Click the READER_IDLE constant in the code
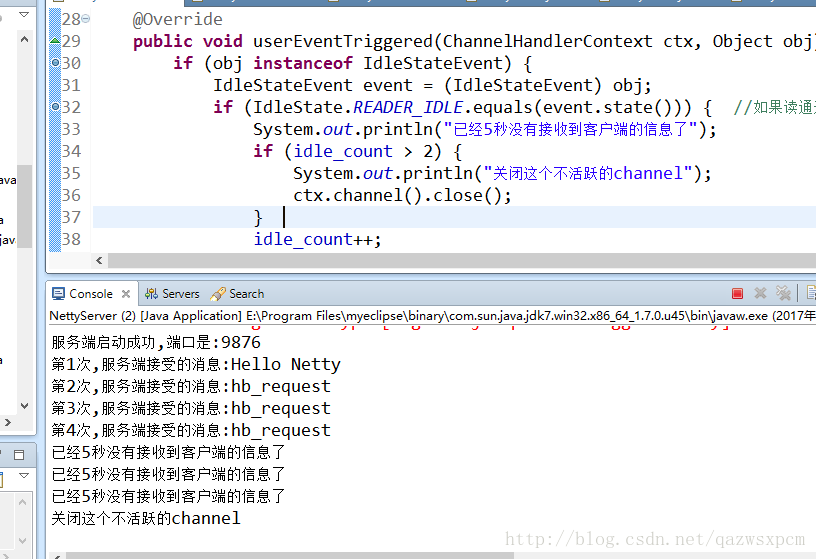 407,107
